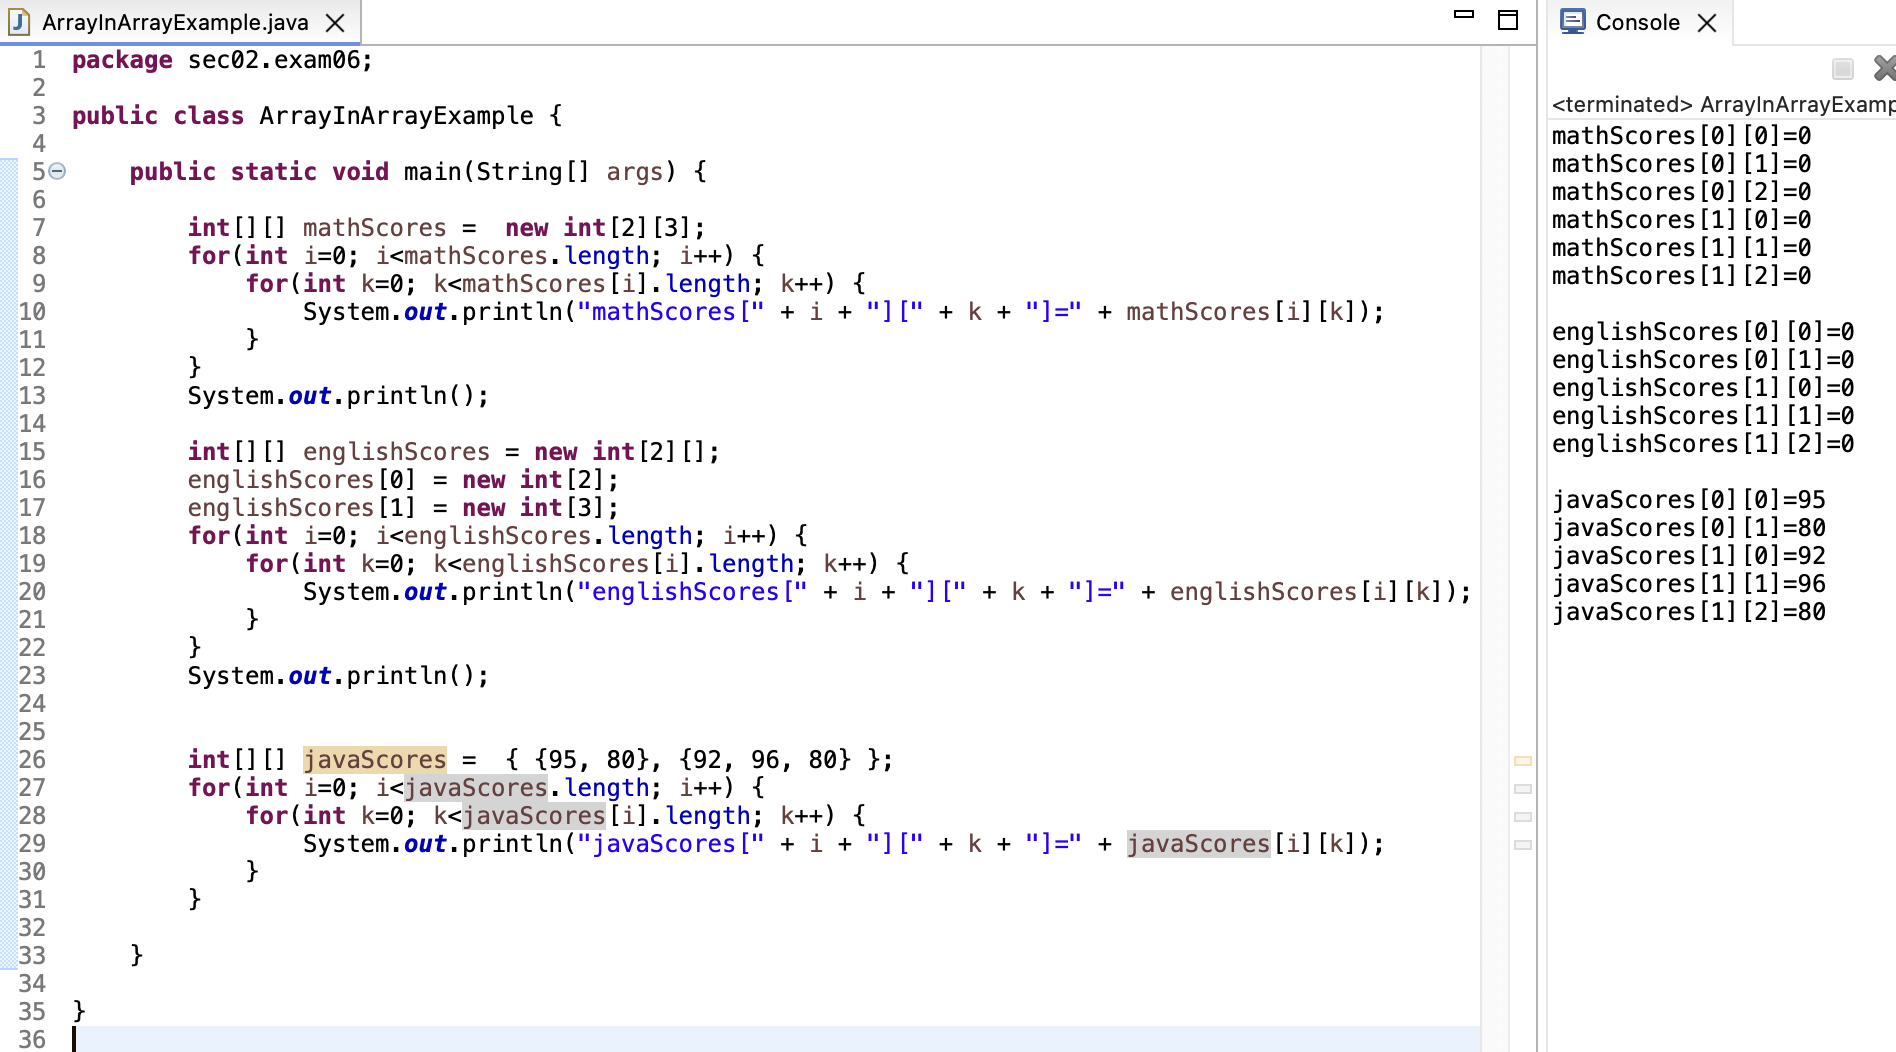Click line number 1 in the gutter
This screenshot has width=1896, height=1052.
point(39,60)
